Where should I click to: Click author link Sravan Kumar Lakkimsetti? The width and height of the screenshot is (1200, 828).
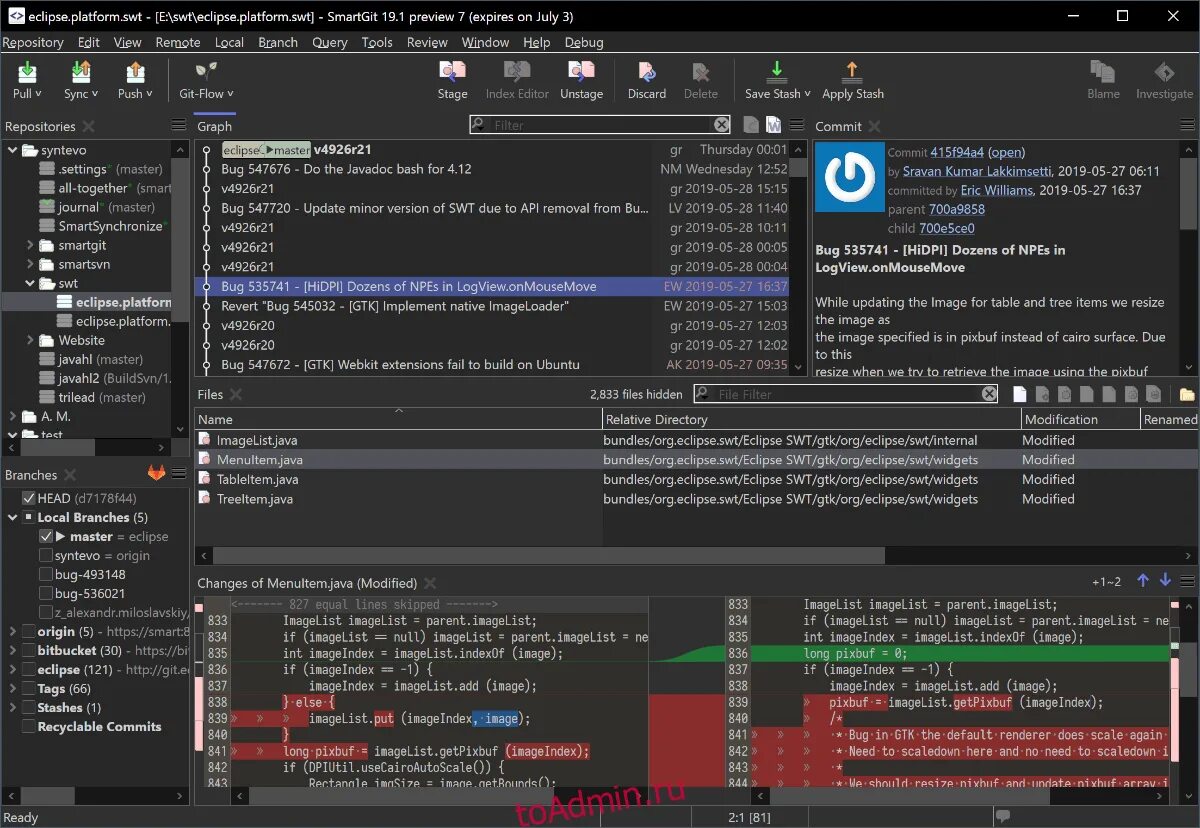point(977,171)
